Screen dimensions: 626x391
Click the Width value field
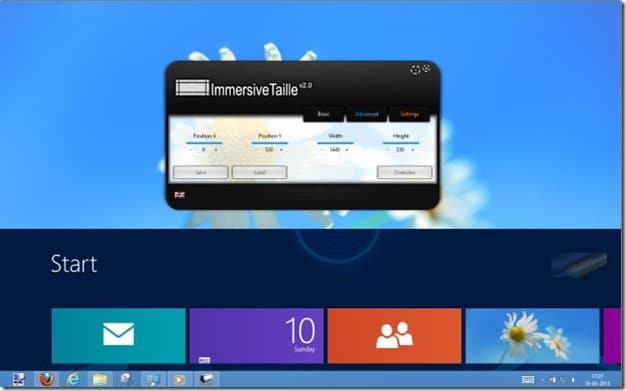coord(335,150)
